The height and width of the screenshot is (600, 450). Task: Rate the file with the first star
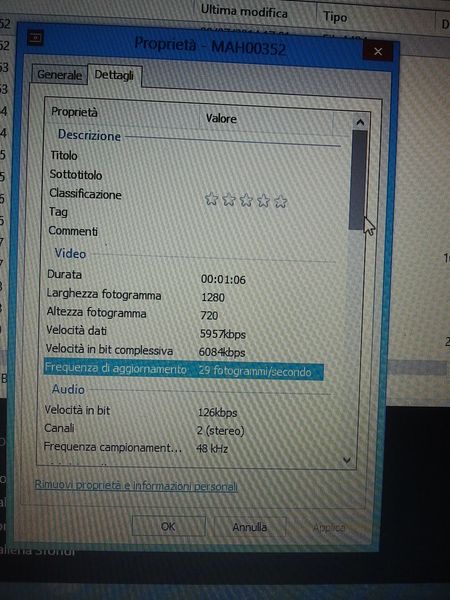(211, 199)
